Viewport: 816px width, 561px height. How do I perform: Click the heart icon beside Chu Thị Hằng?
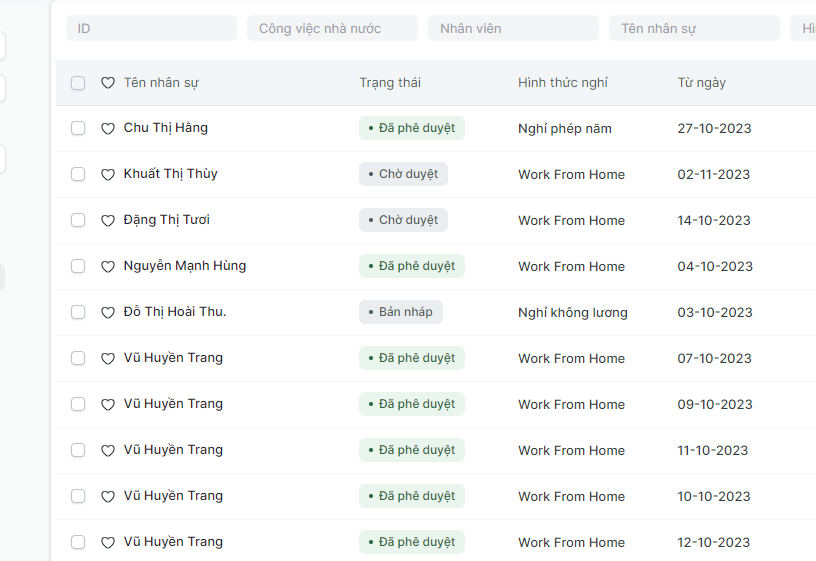[x=108, y=129]
